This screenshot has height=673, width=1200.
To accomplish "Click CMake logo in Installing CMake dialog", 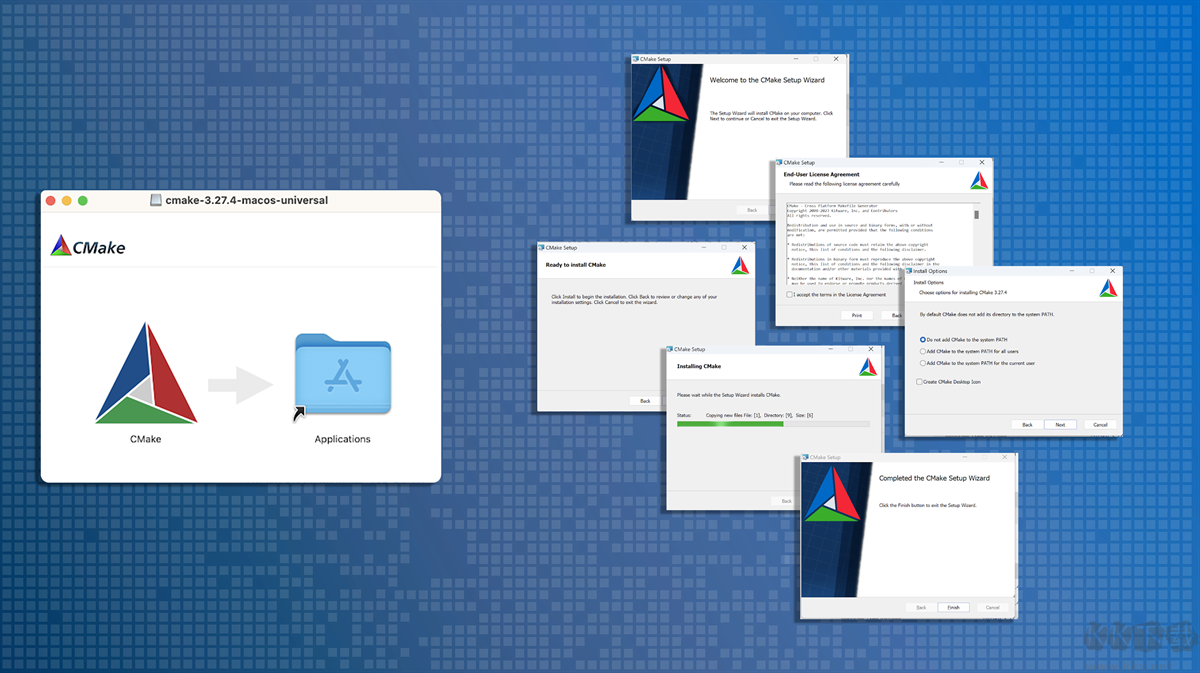I will click(868, 366).
